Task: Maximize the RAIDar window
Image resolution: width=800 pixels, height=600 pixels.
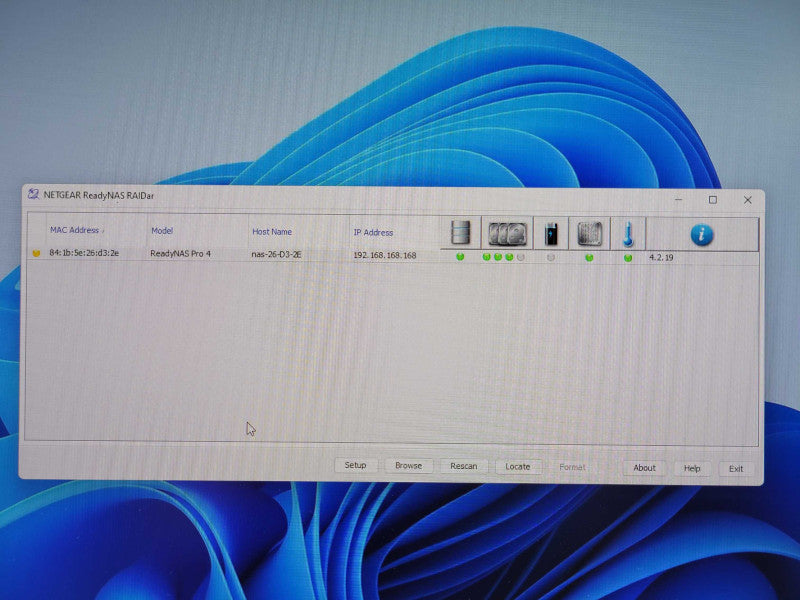Action: [x=713, y=200]
